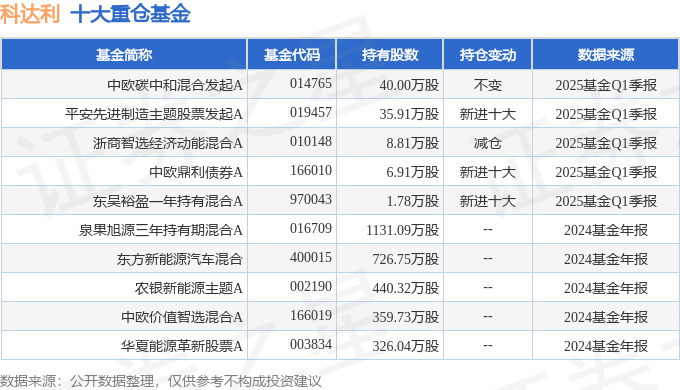This screenshot has width=680, height=390.
Task: Click fund name 中欧鼎利债券A
Action: coord(196,172)
